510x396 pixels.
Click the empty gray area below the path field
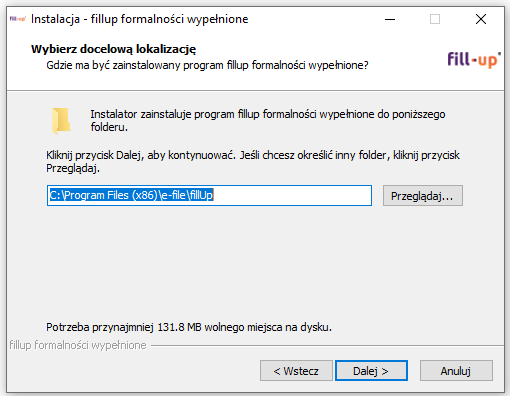click(253, 263)
